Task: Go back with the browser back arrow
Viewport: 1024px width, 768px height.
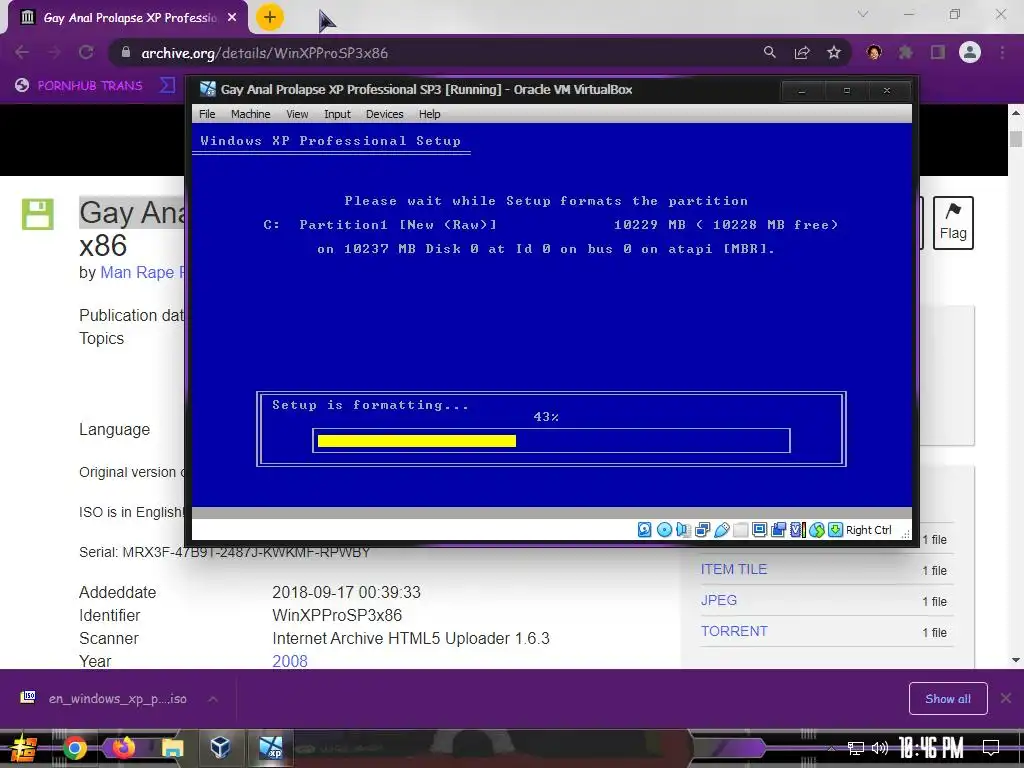Action: [22, 52]
